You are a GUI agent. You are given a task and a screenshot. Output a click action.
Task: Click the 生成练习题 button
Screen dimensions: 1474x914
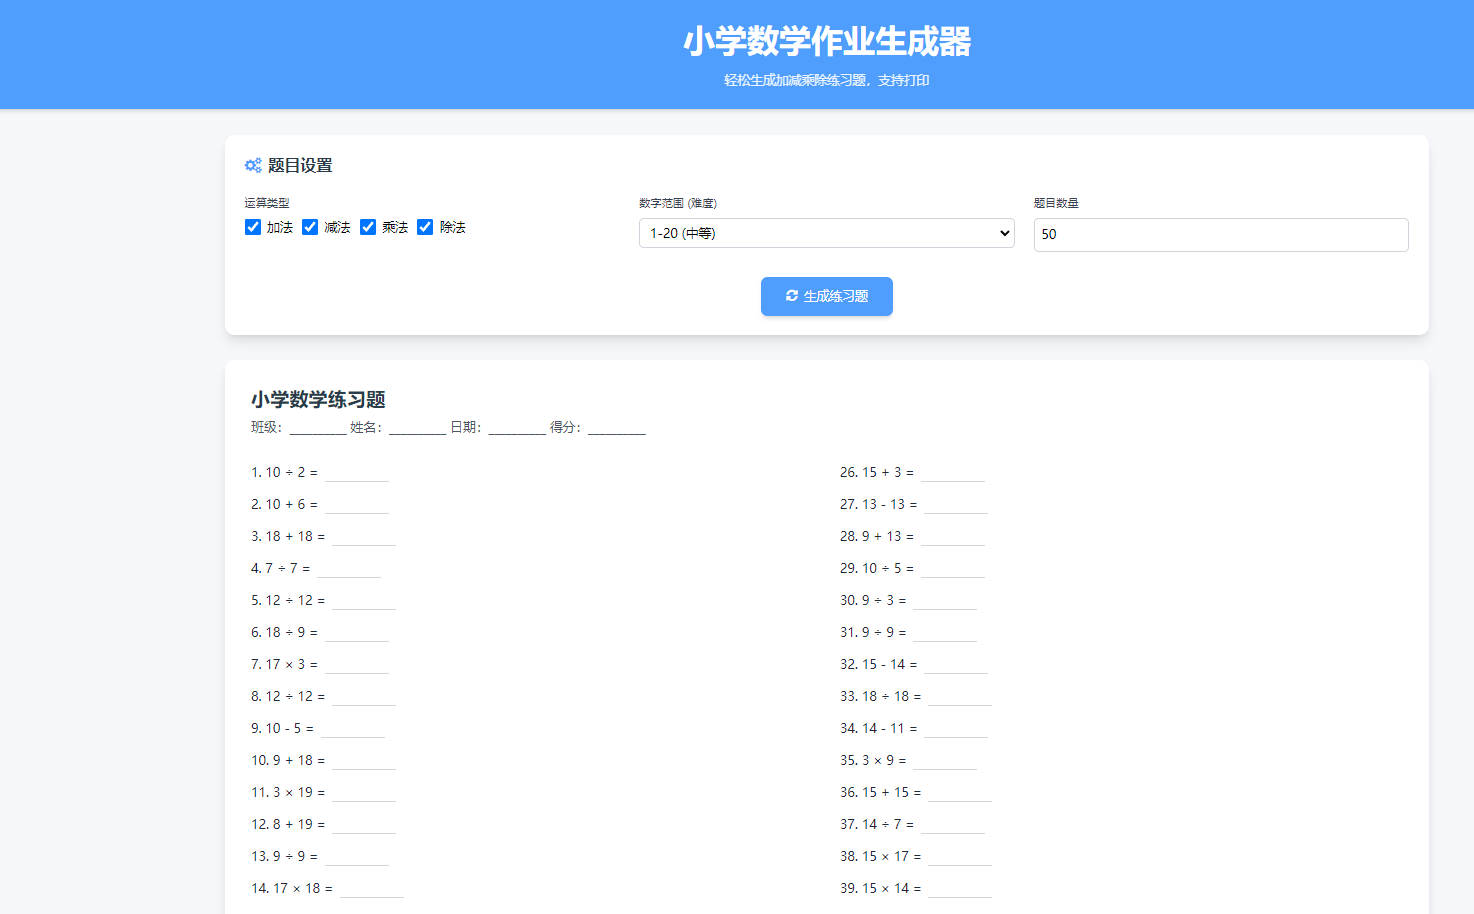point(827,296)
